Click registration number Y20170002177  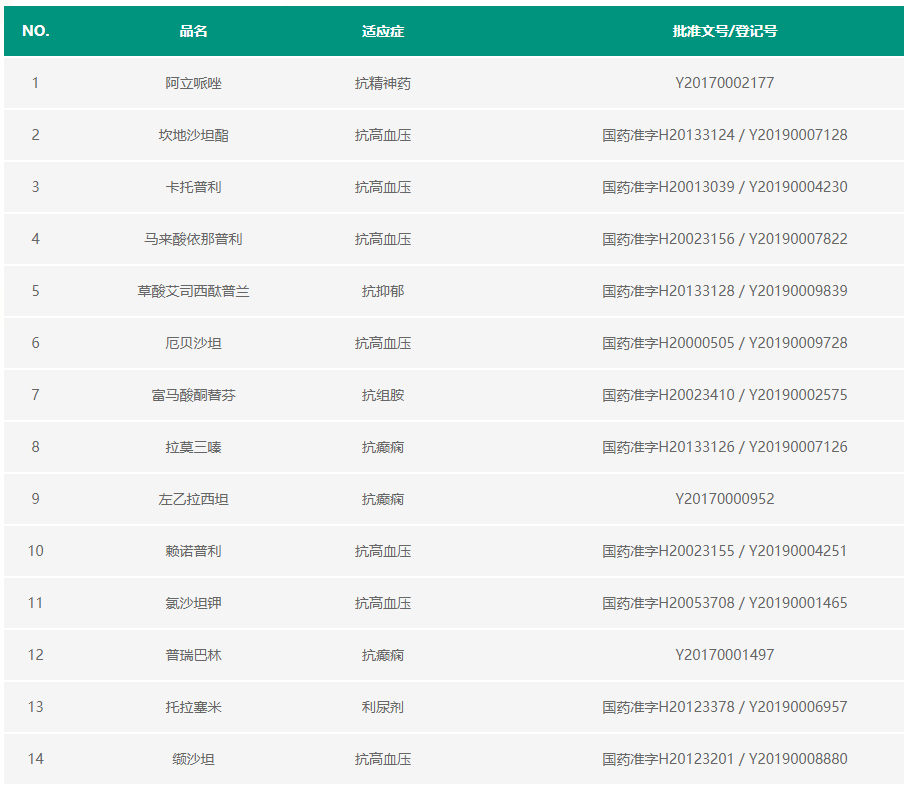[x=724, y=83]
